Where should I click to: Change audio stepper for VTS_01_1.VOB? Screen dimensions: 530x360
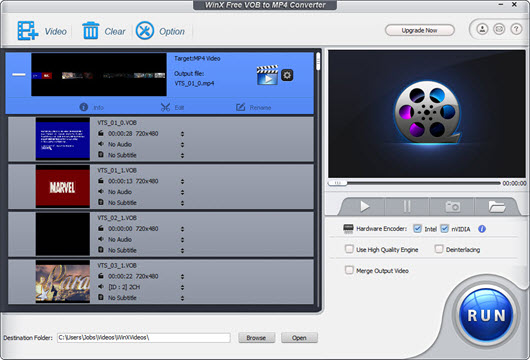tap(182, 192)
